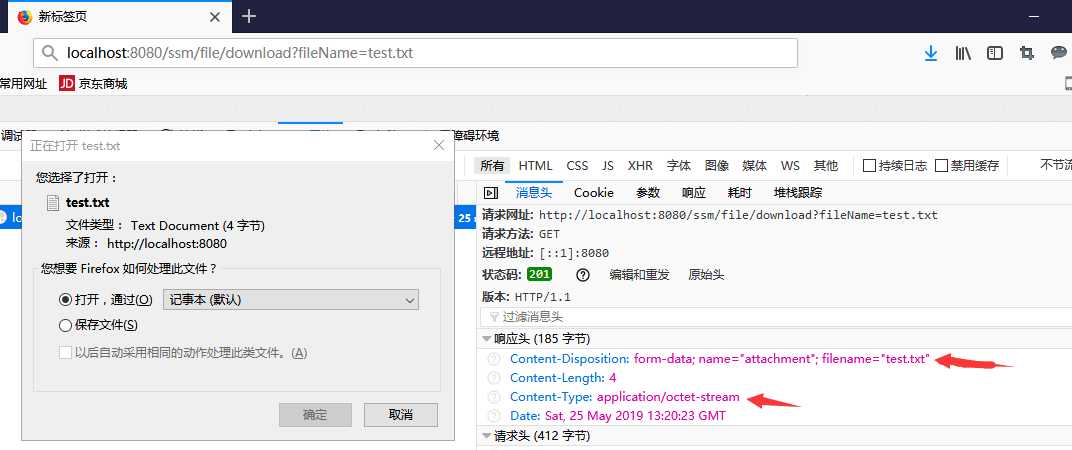Click the chat bubble icon in toolbar
The height and width of the screenshot is (450, 1072).
[1058, 53]
